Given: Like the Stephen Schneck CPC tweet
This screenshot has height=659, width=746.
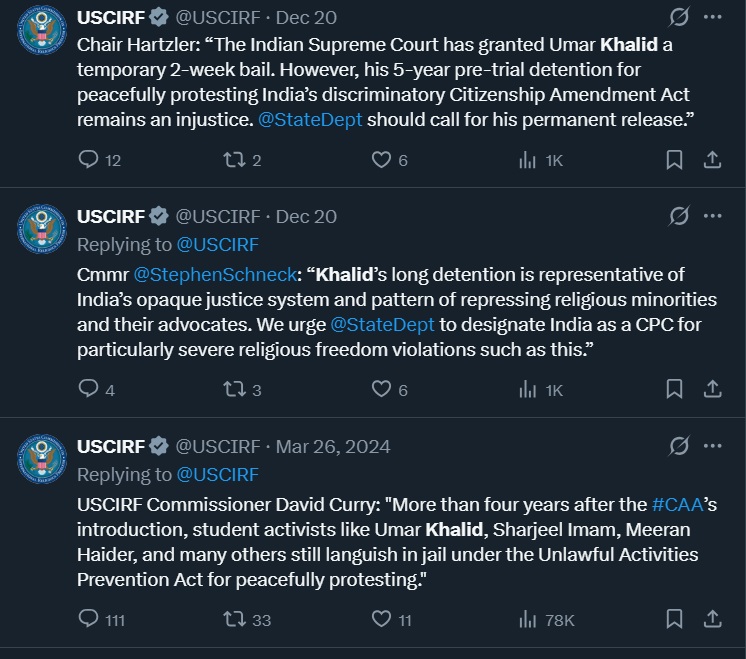Looking at the screenshot, I should coord(381,390).
